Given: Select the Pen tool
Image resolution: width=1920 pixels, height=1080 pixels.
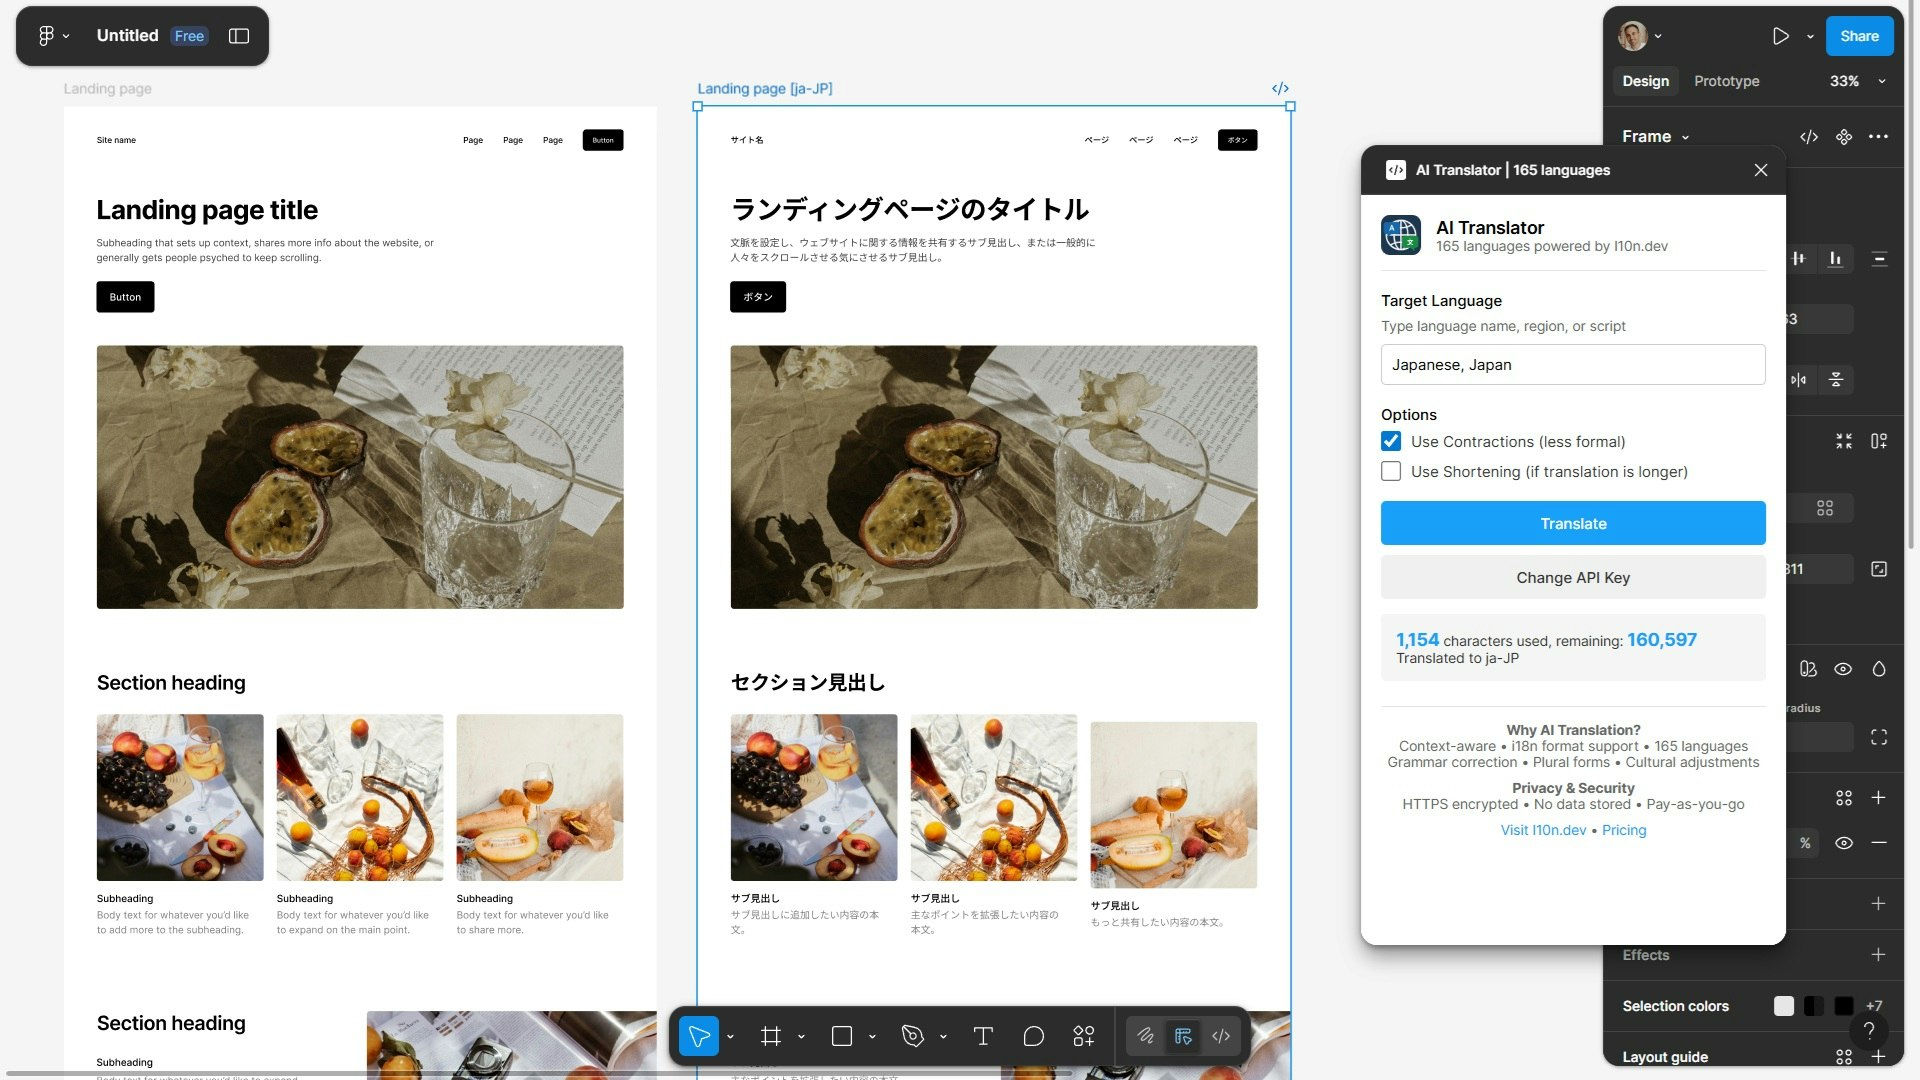Looking at the screenshot, I should coord(912,1036).
